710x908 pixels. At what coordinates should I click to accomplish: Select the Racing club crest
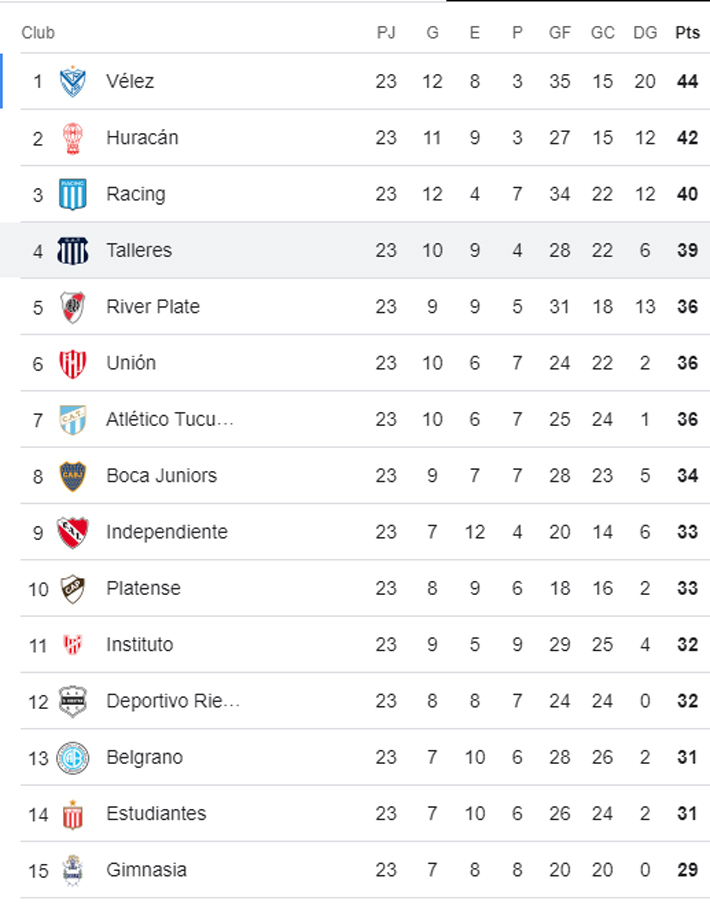tap(72, 194)
